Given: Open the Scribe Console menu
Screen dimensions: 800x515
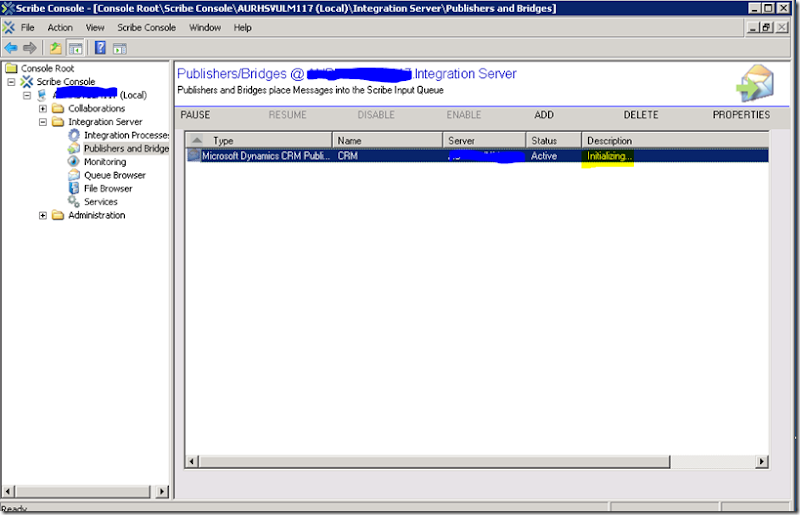Looking at the screenshot, I should [x=146, y=28].
